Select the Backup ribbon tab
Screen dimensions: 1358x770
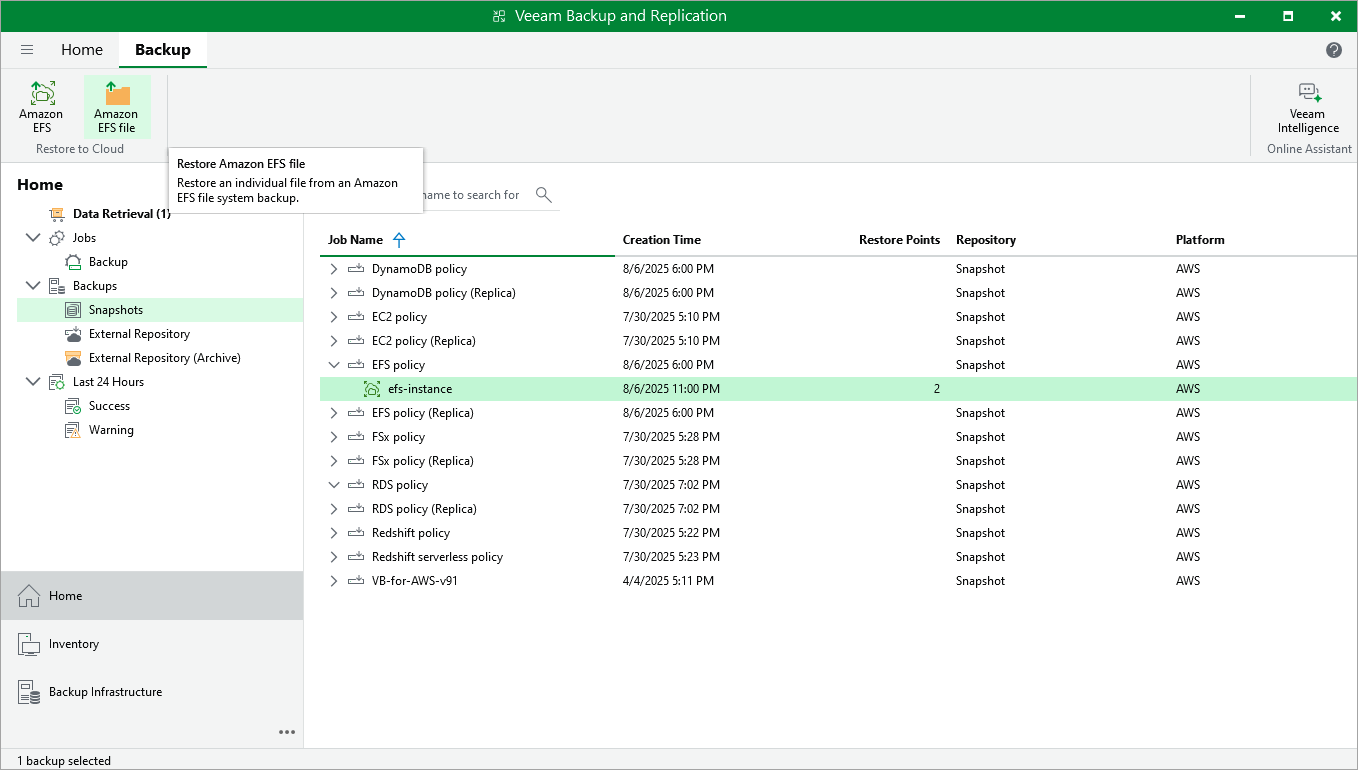(162, 50)
